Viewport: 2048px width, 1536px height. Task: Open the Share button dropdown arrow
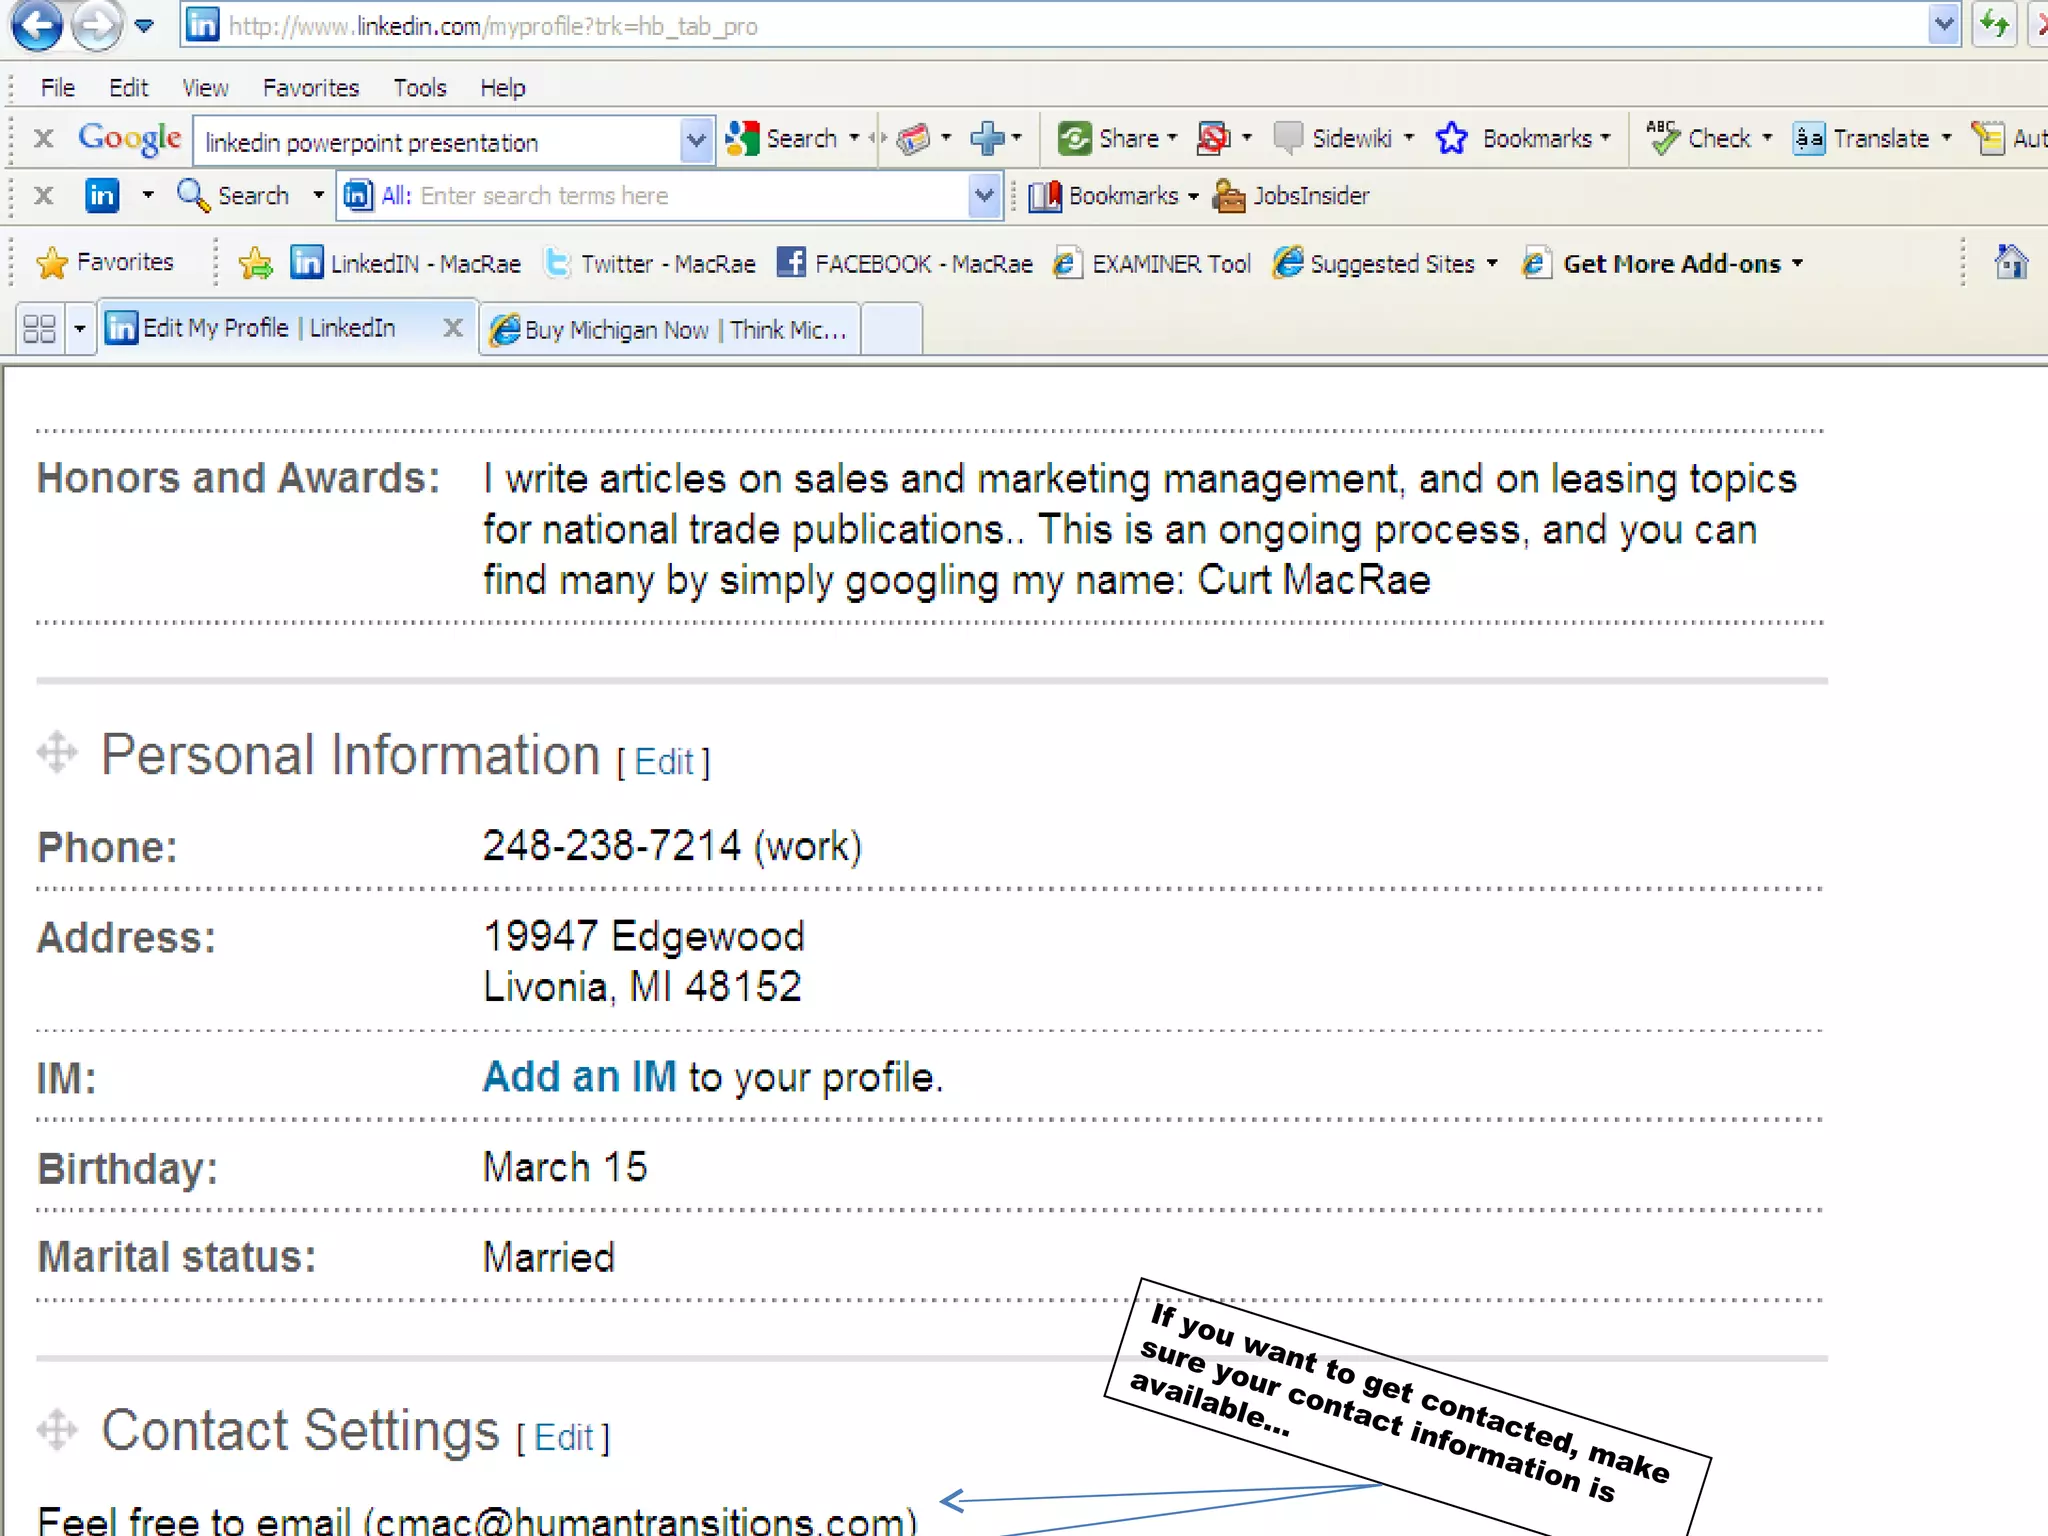tap(1172, 138)
